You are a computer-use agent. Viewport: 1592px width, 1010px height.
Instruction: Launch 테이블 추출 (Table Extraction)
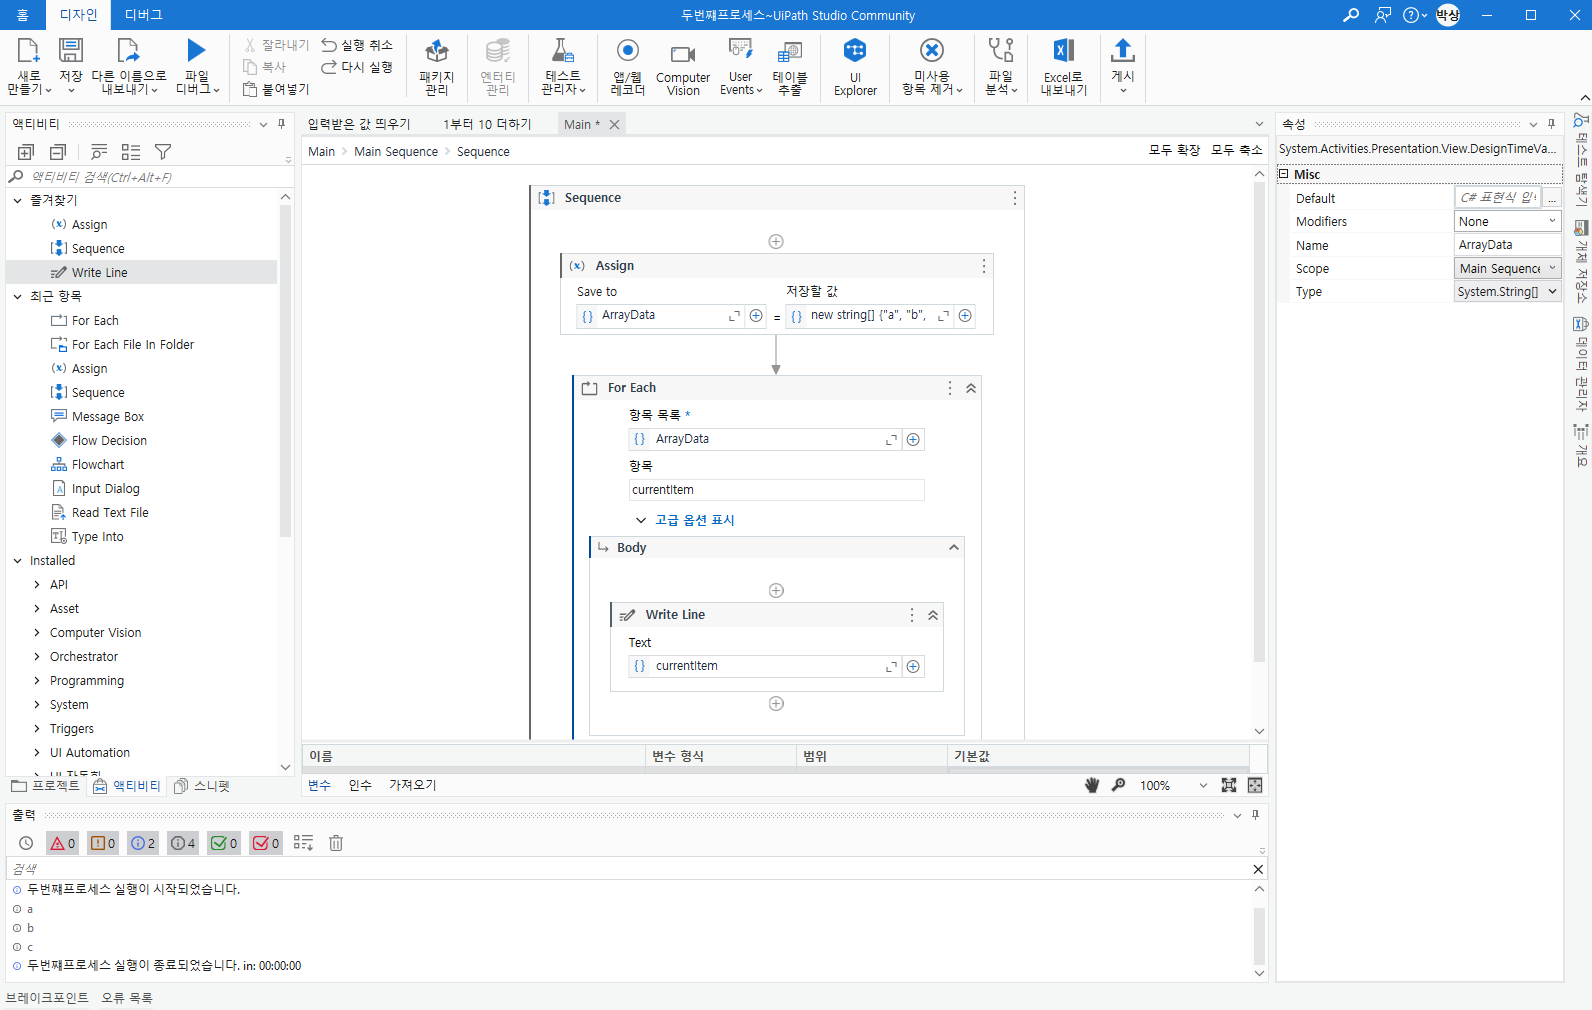(x=790, y=67)
